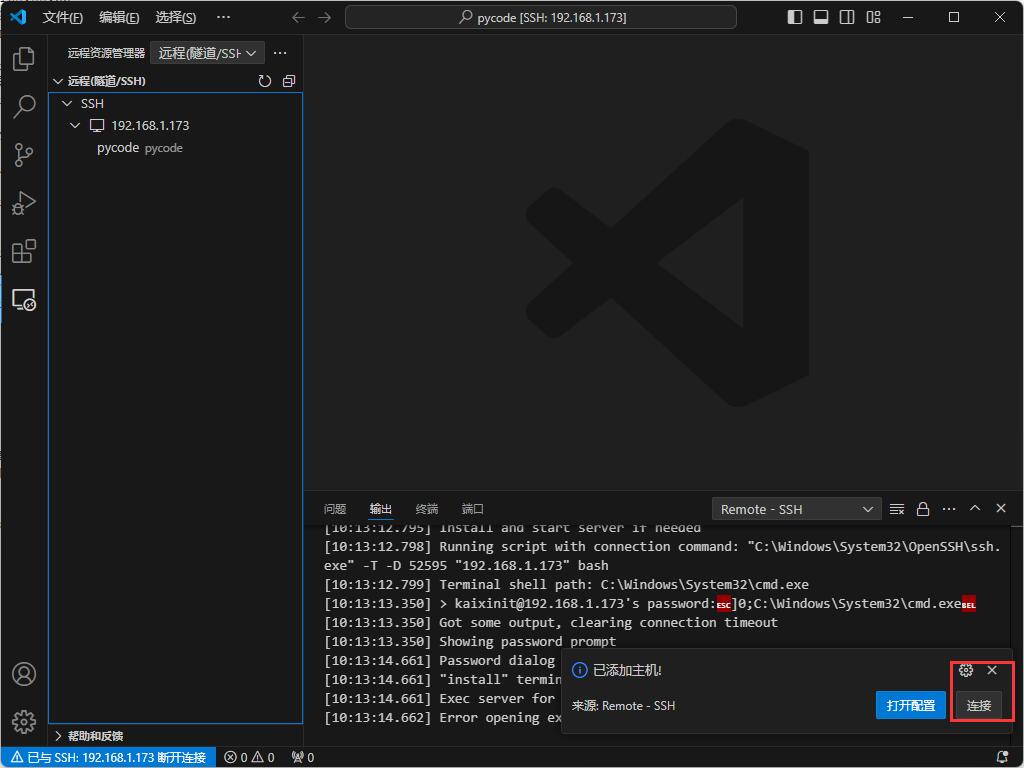Click the 打开配置 button in notification

pyautogui.click(x=910, y=705)
